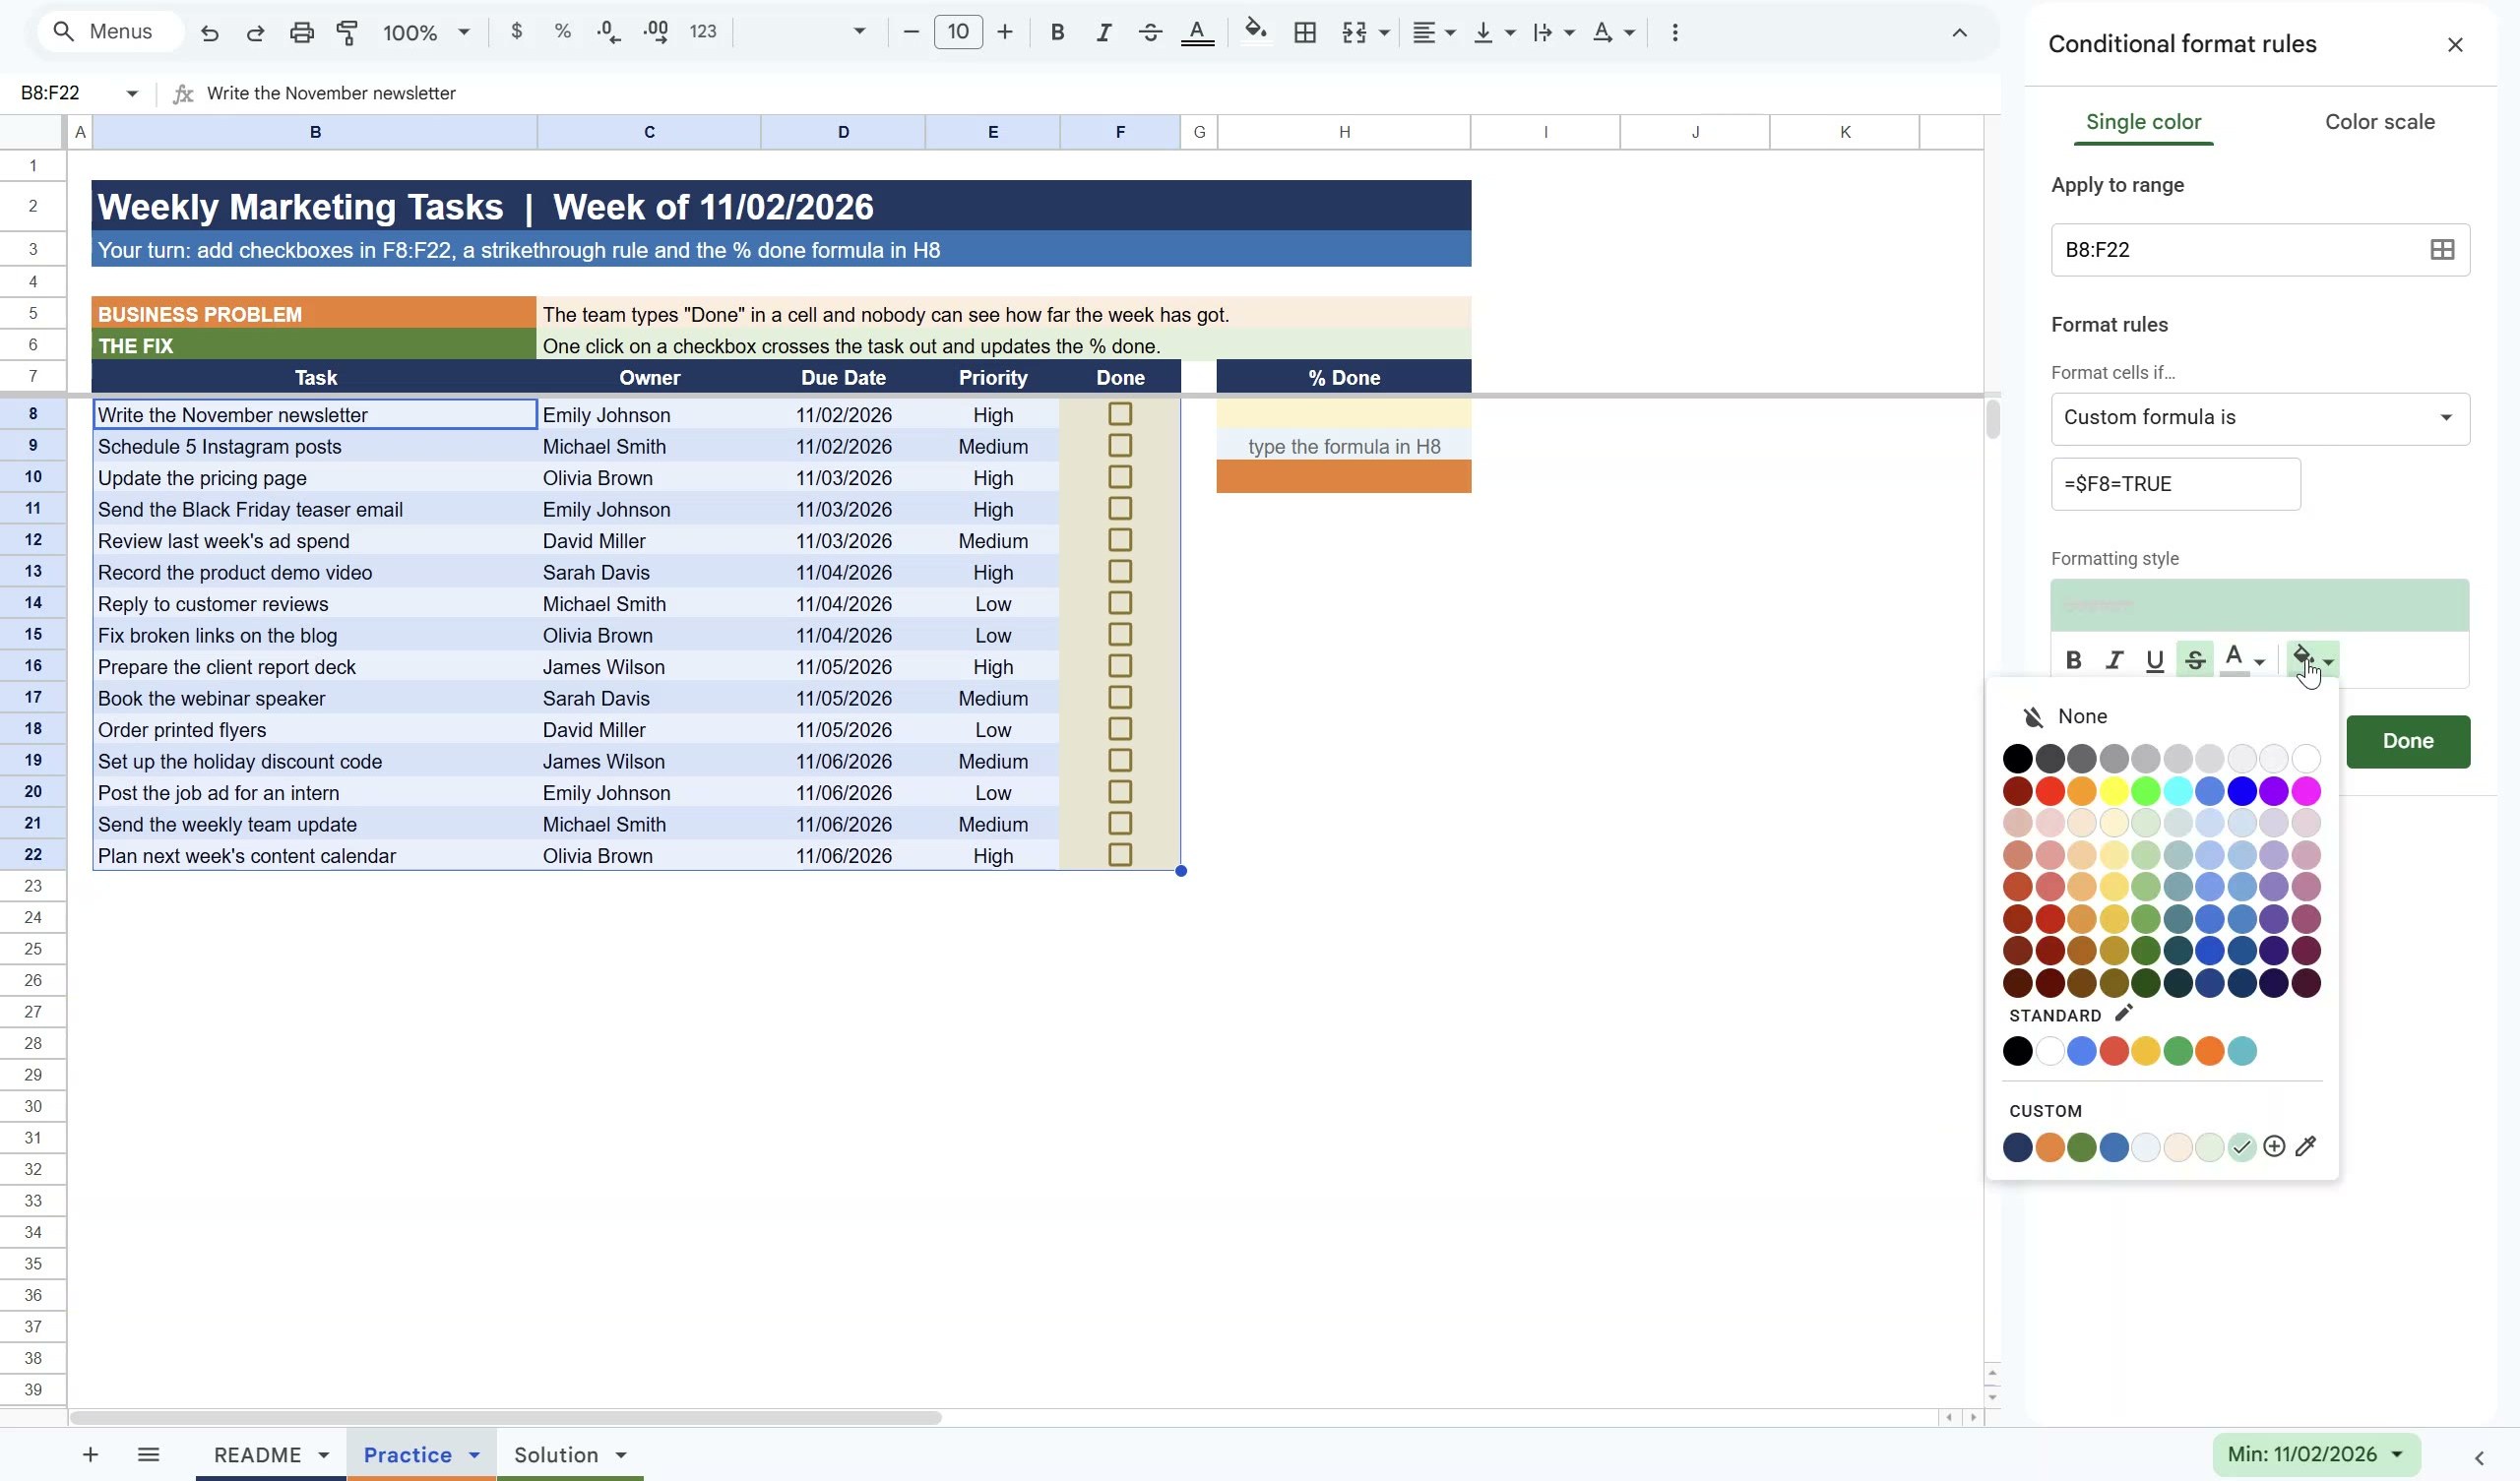Click toolbar text color icon
2520x1481 pixels.
point(1197,32)
